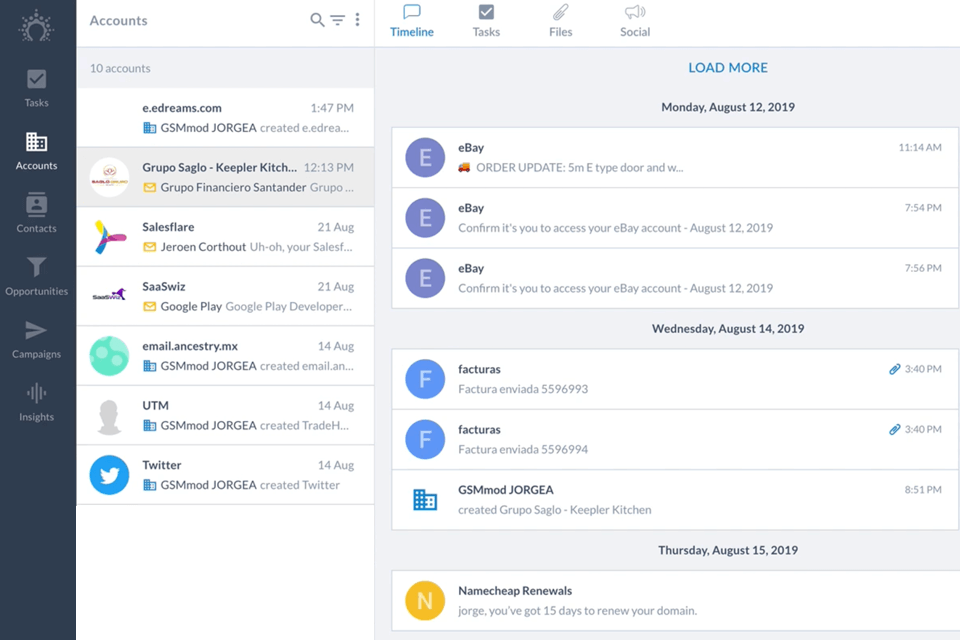Click the building icon in e.edreams.com row
Screen dimensions: 960x640
point(149,128)
